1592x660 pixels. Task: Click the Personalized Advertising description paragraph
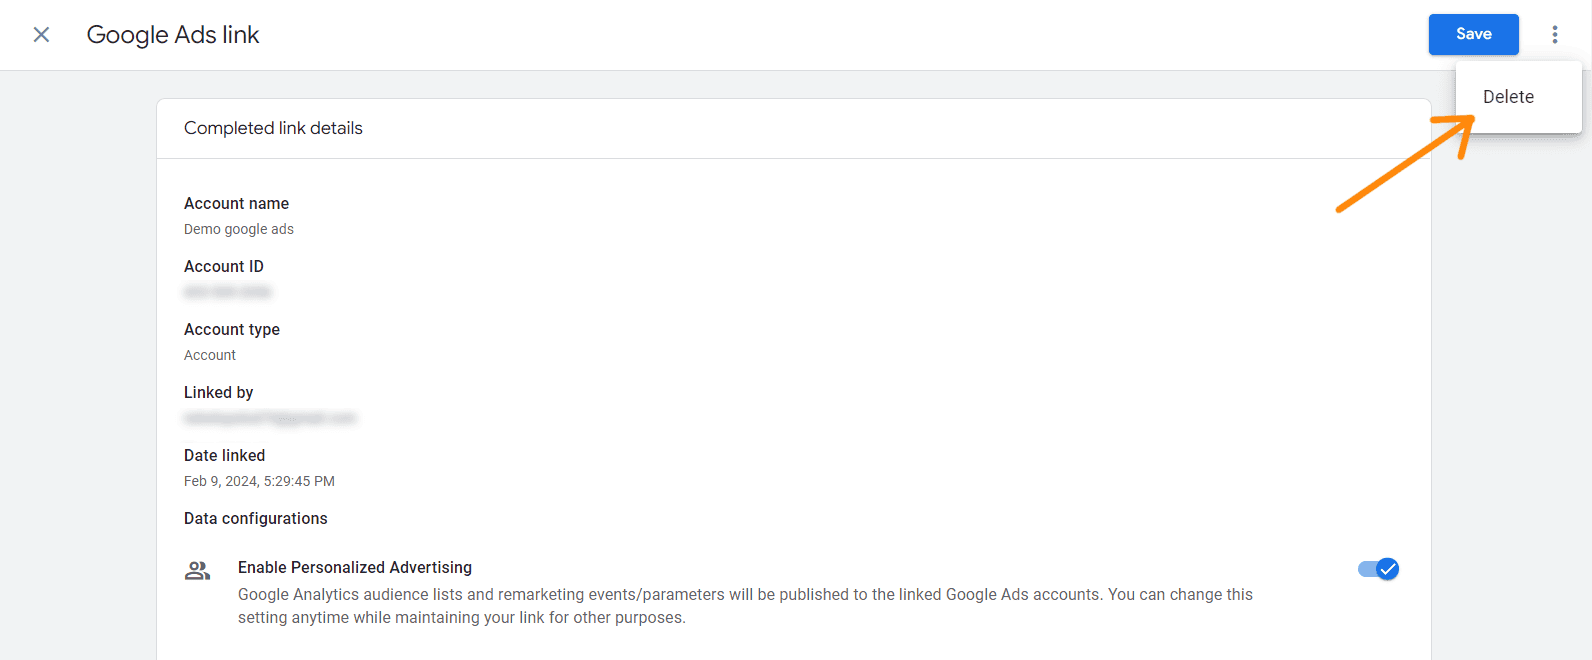point(745,606)
